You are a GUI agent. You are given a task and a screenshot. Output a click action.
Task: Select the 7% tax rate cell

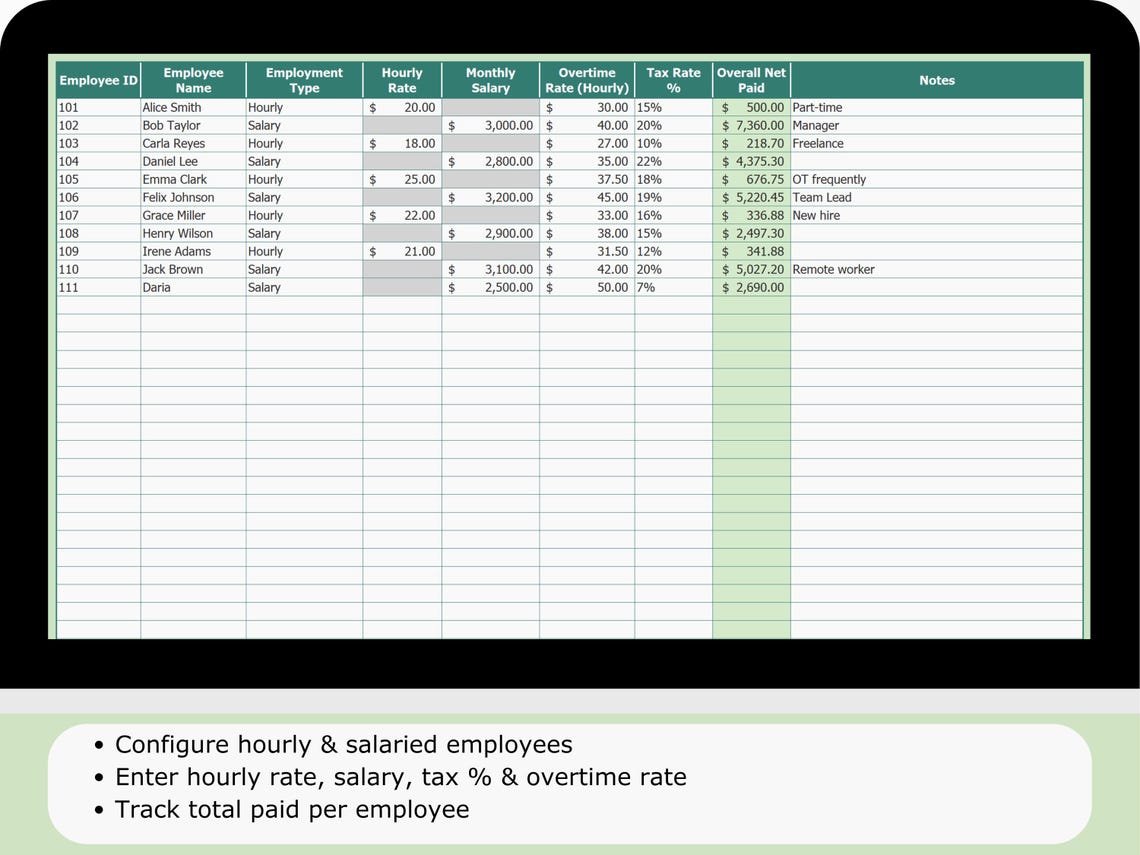[x=673, y=287]
